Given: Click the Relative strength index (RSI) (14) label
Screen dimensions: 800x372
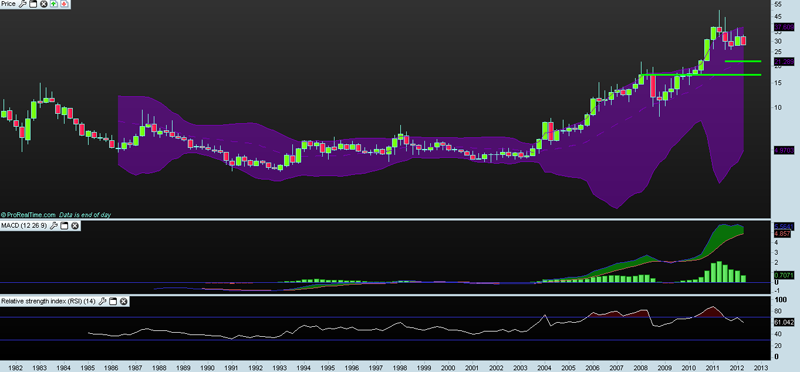Looking at the screenshot, I should pyautogui.click(x=48, y=302).
